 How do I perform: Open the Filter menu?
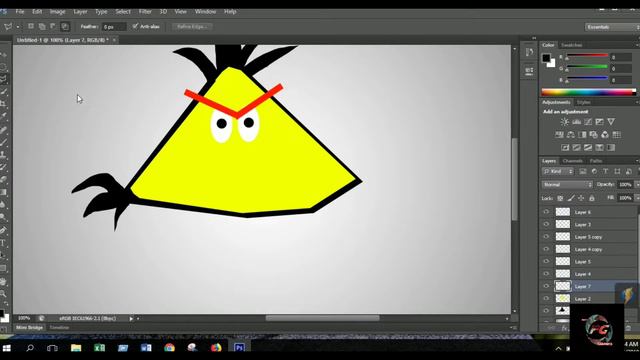[x=145, y=11]
